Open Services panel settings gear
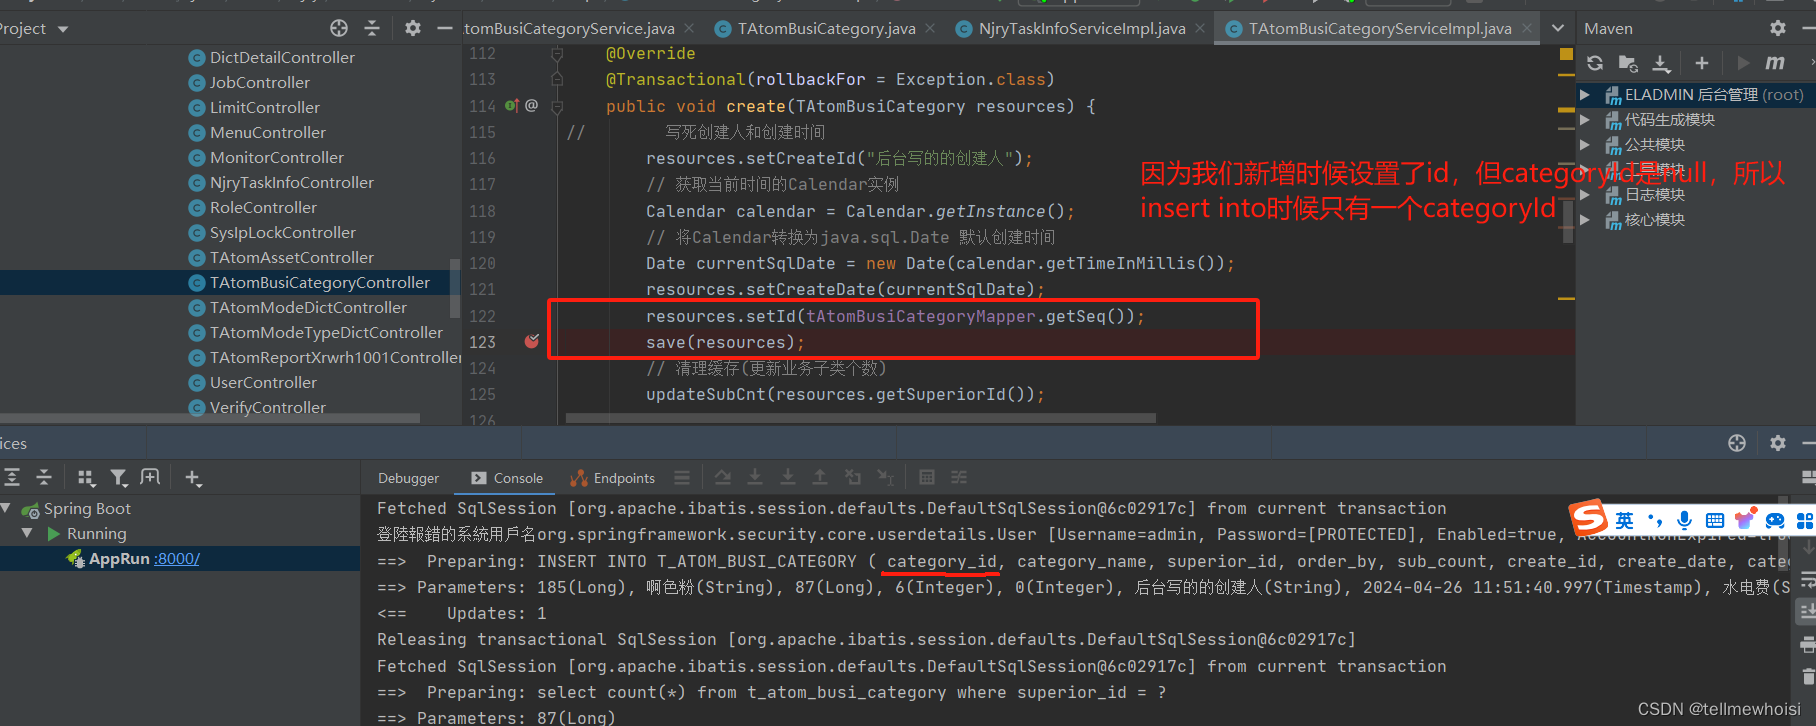Image resolution: width=1816 pixels, height=726 pixels. (1777, 443)
